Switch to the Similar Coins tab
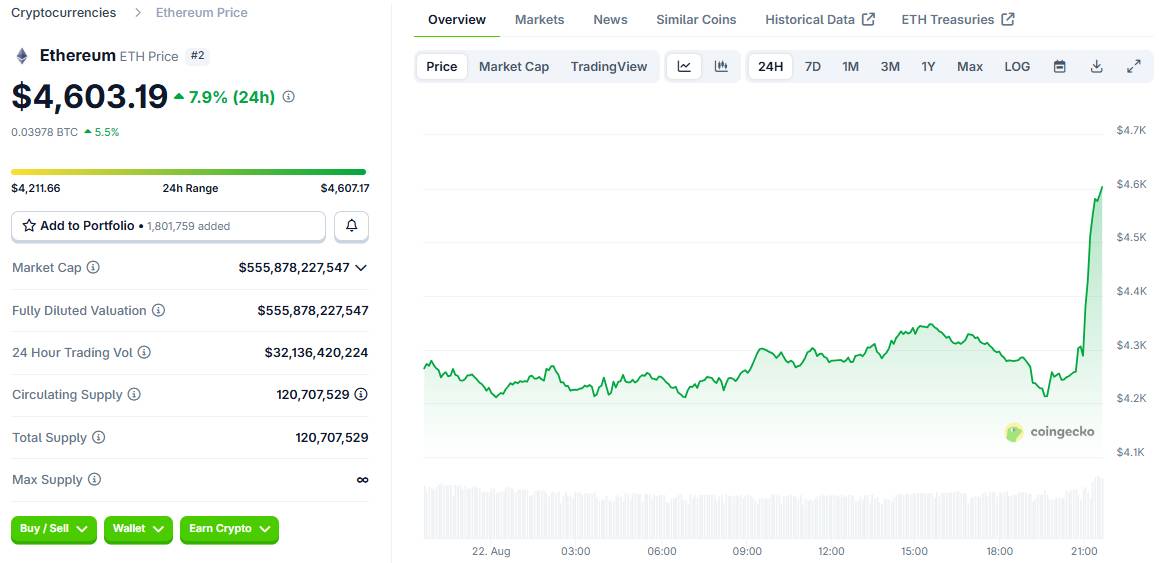Image resolution: width=1159 pixels, height=563 pixels. click(696, 20)
